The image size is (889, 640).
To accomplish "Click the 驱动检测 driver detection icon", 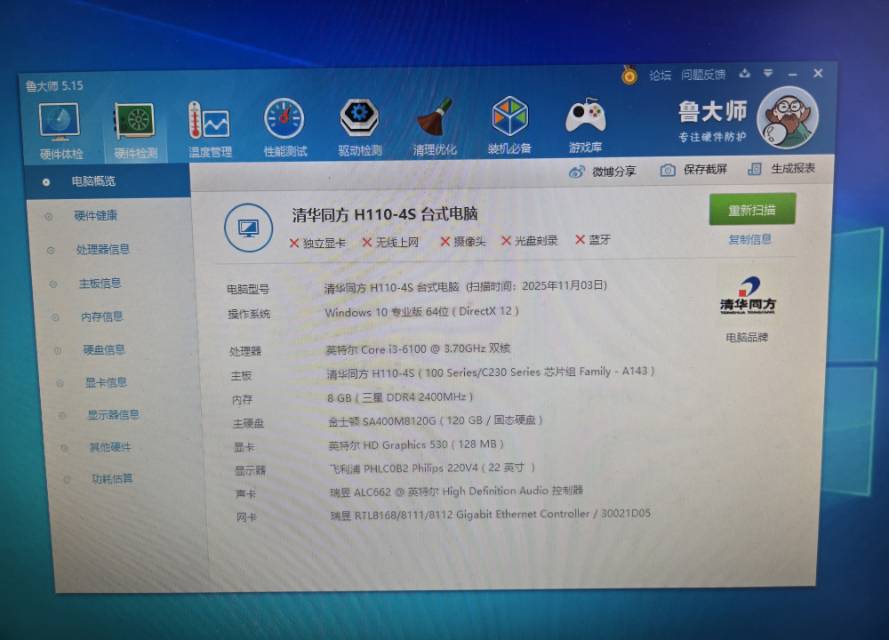I will point(359,119).
